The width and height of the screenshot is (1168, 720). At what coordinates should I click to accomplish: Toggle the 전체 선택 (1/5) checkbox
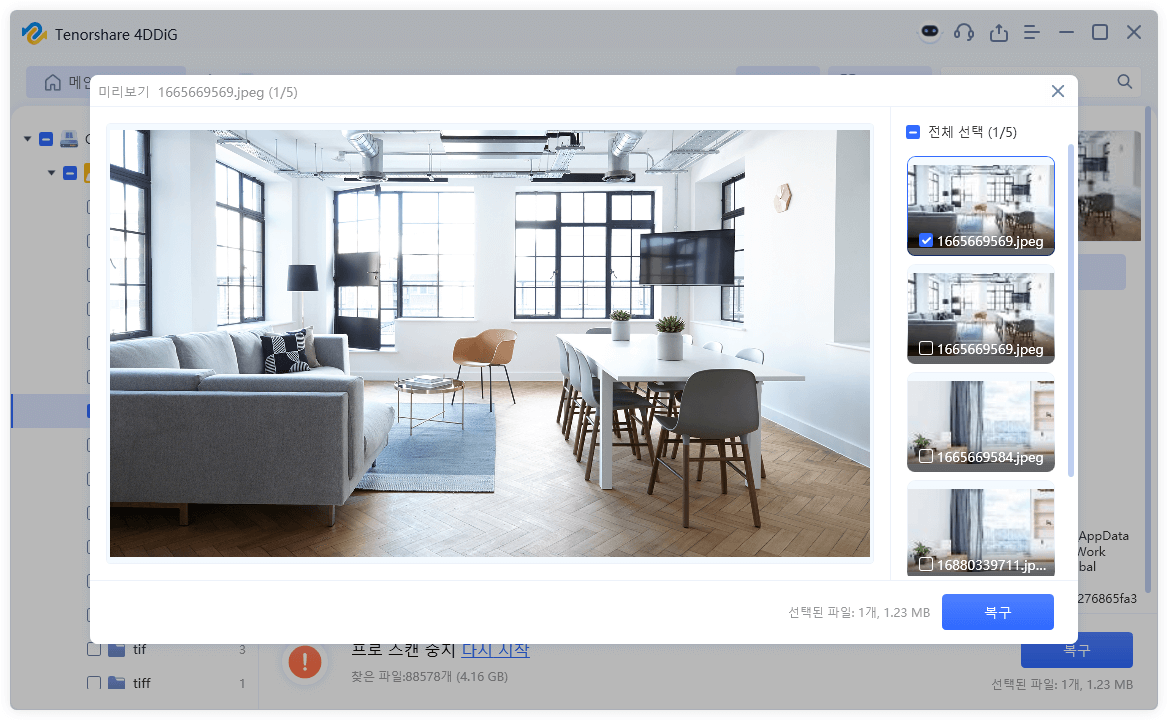pos(913,132)
